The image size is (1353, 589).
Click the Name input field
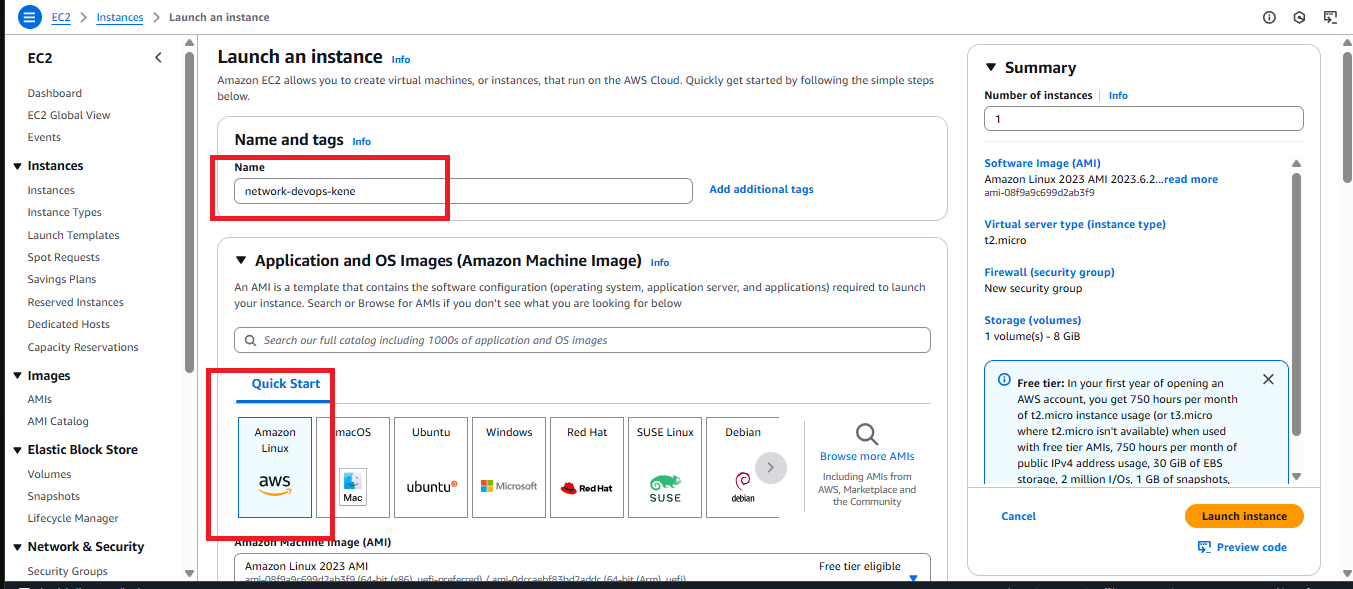[x=463, y=191]
